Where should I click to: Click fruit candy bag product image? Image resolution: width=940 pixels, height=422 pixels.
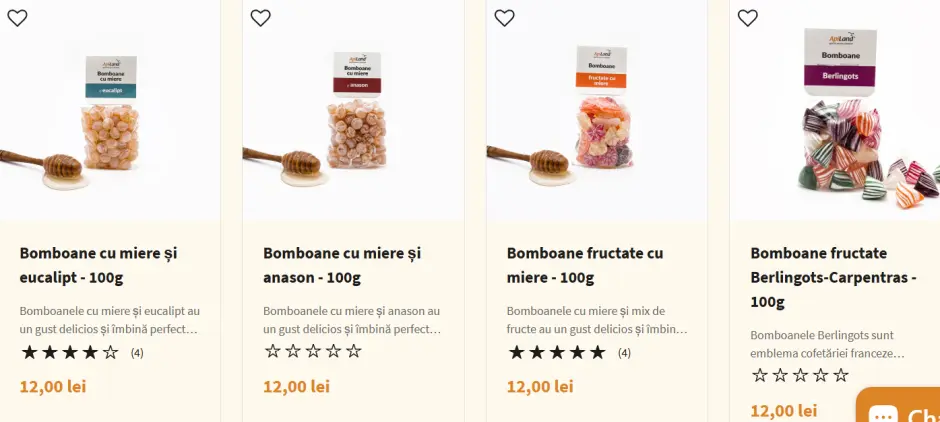click(602, 115)
